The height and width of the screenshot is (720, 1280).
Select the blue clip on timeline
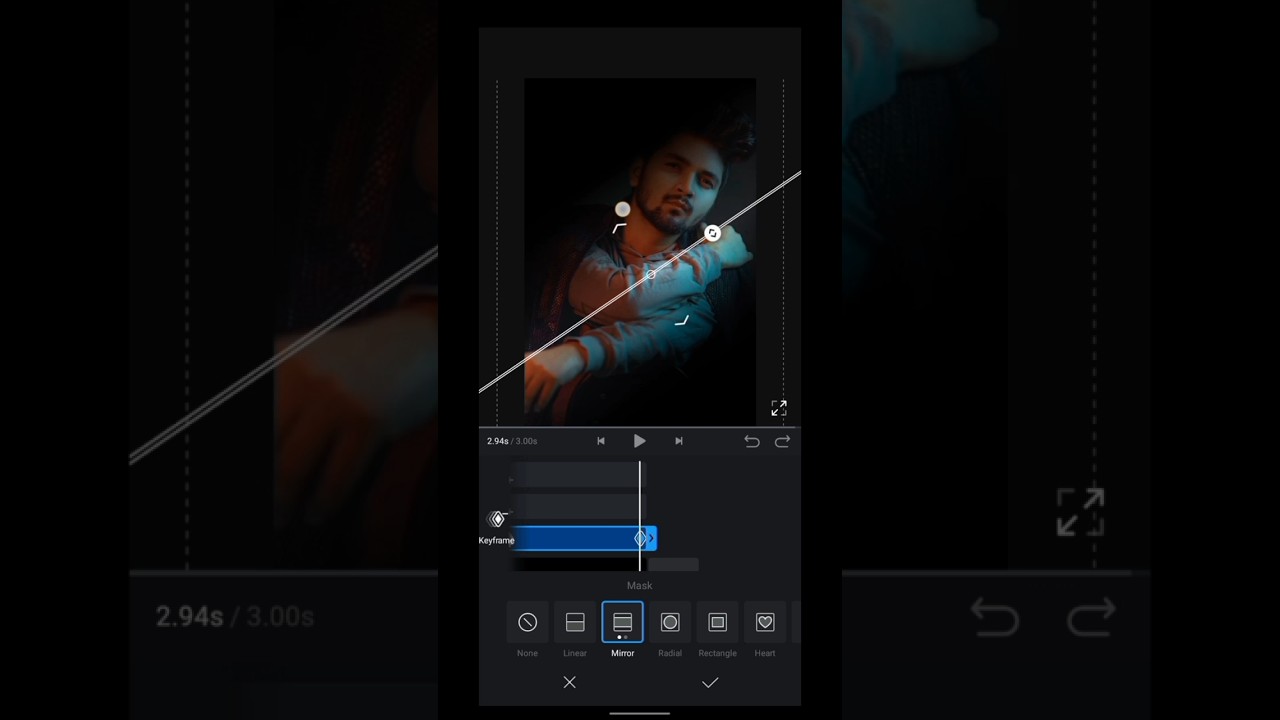point(584,538)
